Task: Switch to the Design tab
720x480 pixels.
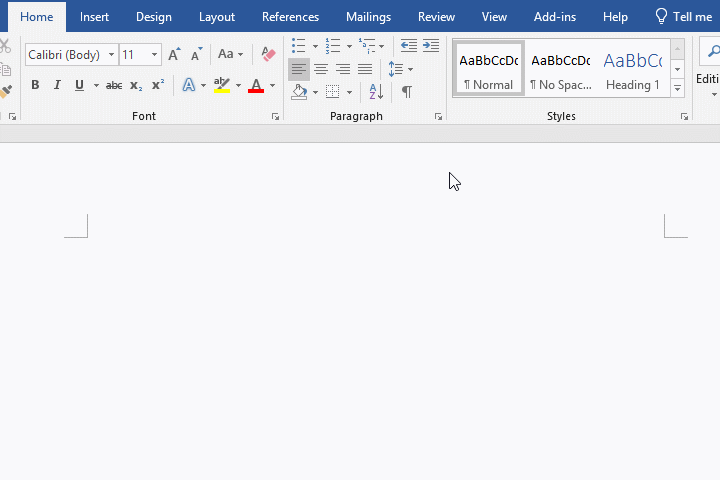Action: 154,17
